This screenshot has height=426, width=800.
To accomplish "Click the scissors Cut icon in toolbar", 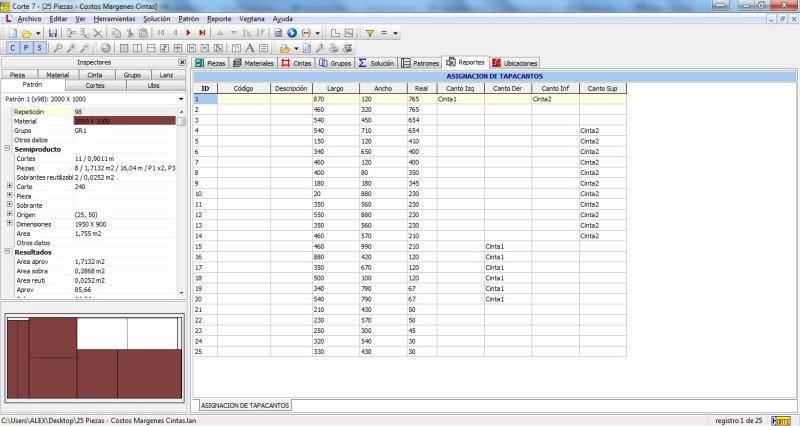I will (x=131, y=33).
